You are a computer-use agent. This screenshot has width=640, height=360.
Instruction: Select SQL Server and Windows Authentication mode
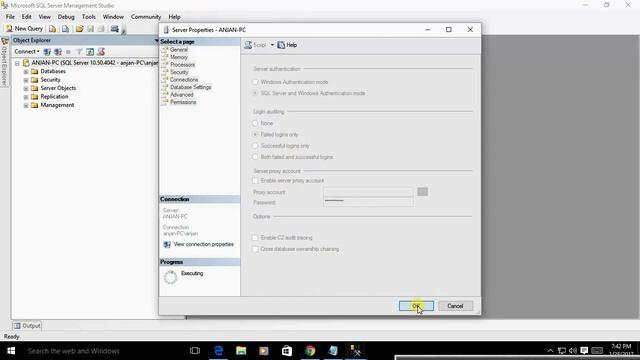click(x=255, y=93)
